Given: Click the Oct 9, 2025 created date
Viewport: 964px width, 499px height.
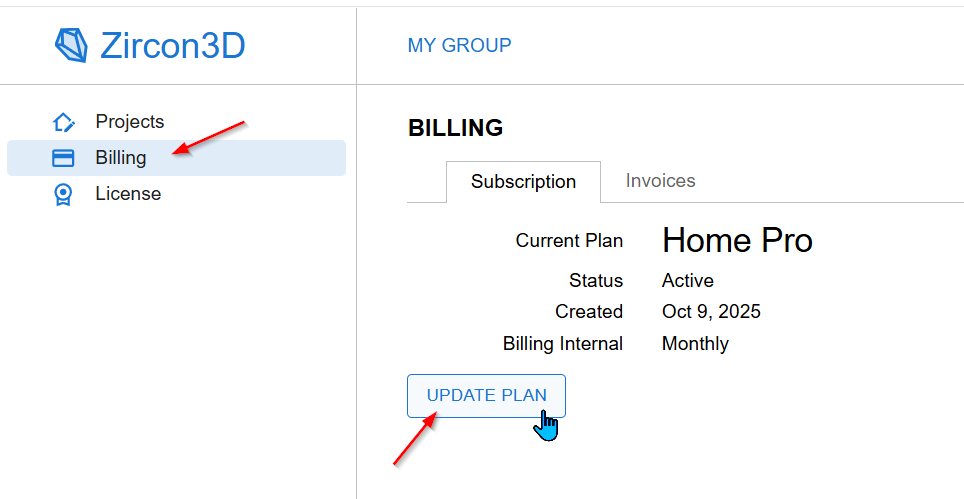Looking at the screenshot, I should pyautogui.click(x=711, y=312).
